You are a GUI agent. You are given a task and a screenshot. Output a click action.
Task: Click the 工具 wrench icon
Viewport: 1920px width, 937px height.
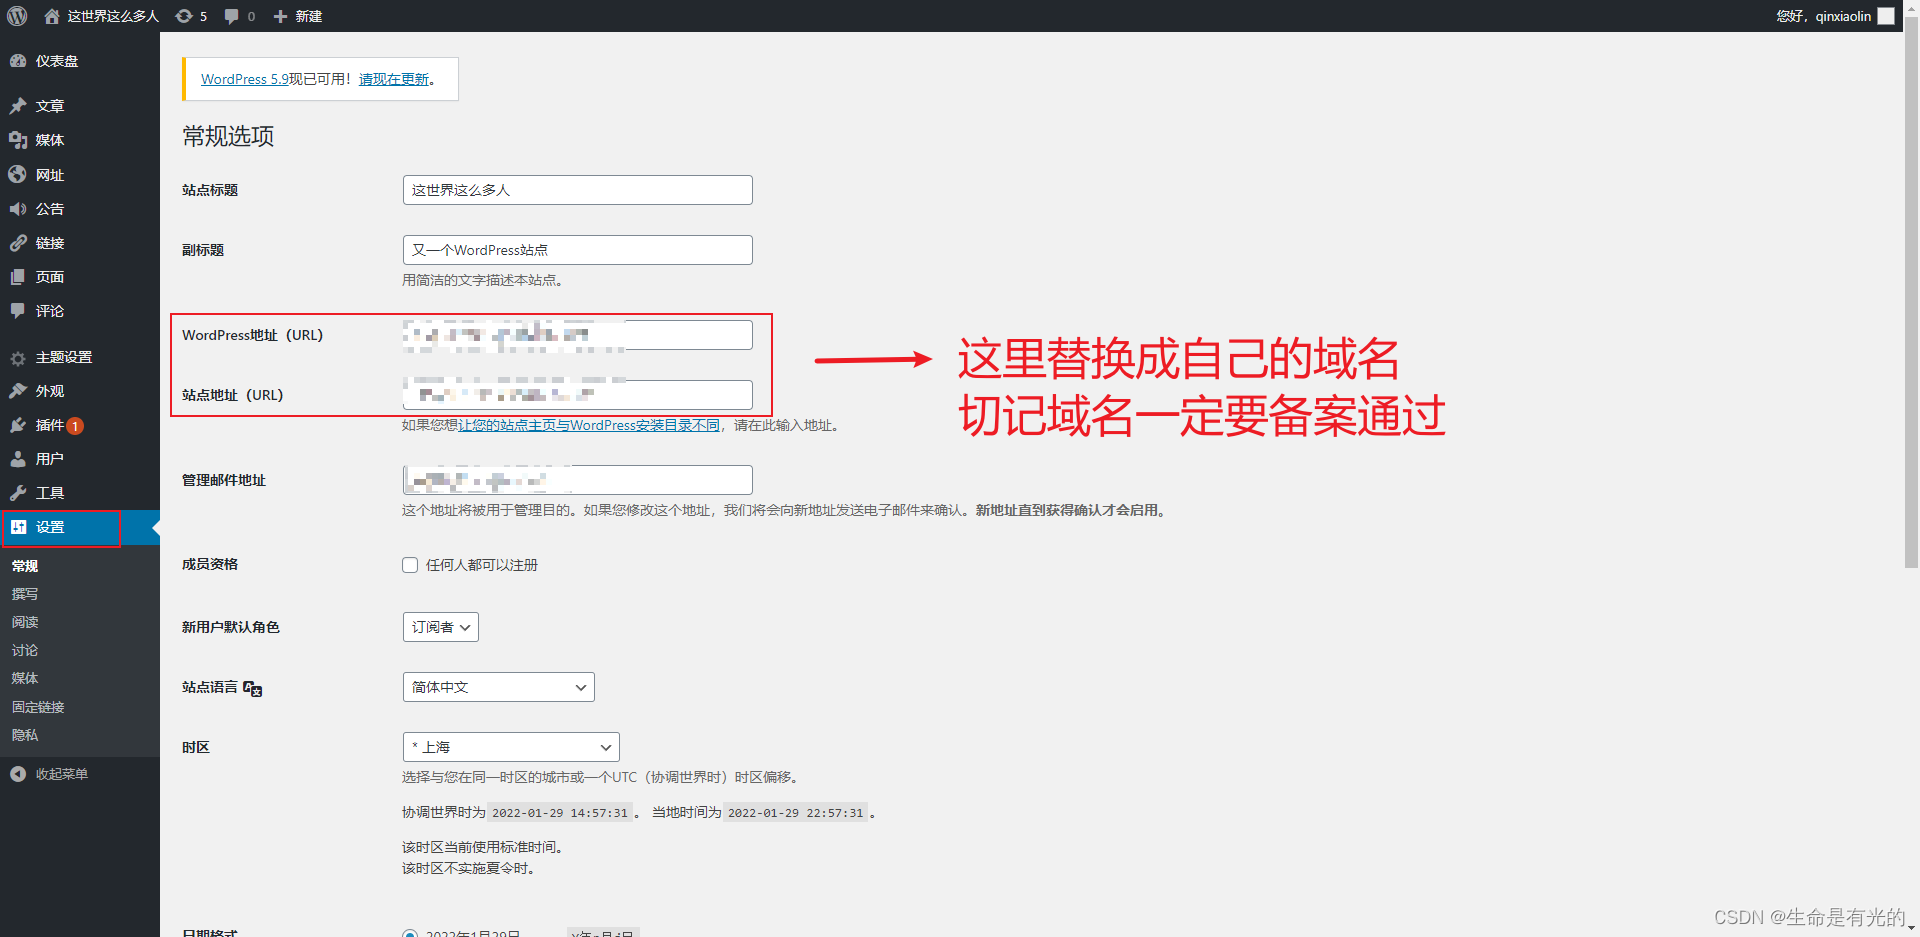[x=18, y=493]
